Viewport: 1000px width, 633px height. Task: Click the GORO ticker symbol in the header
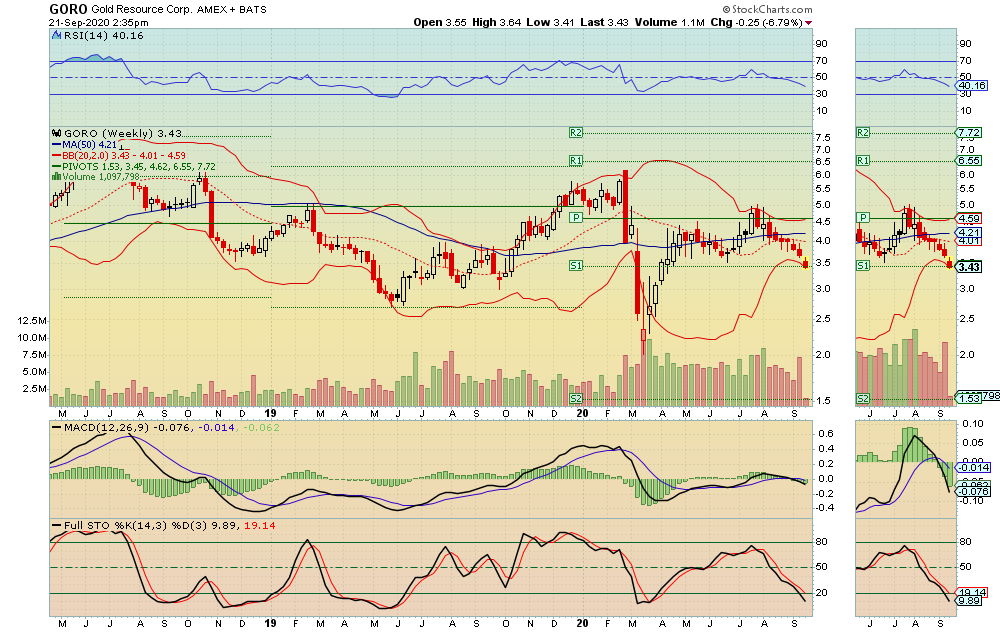[x=68, y=9]
